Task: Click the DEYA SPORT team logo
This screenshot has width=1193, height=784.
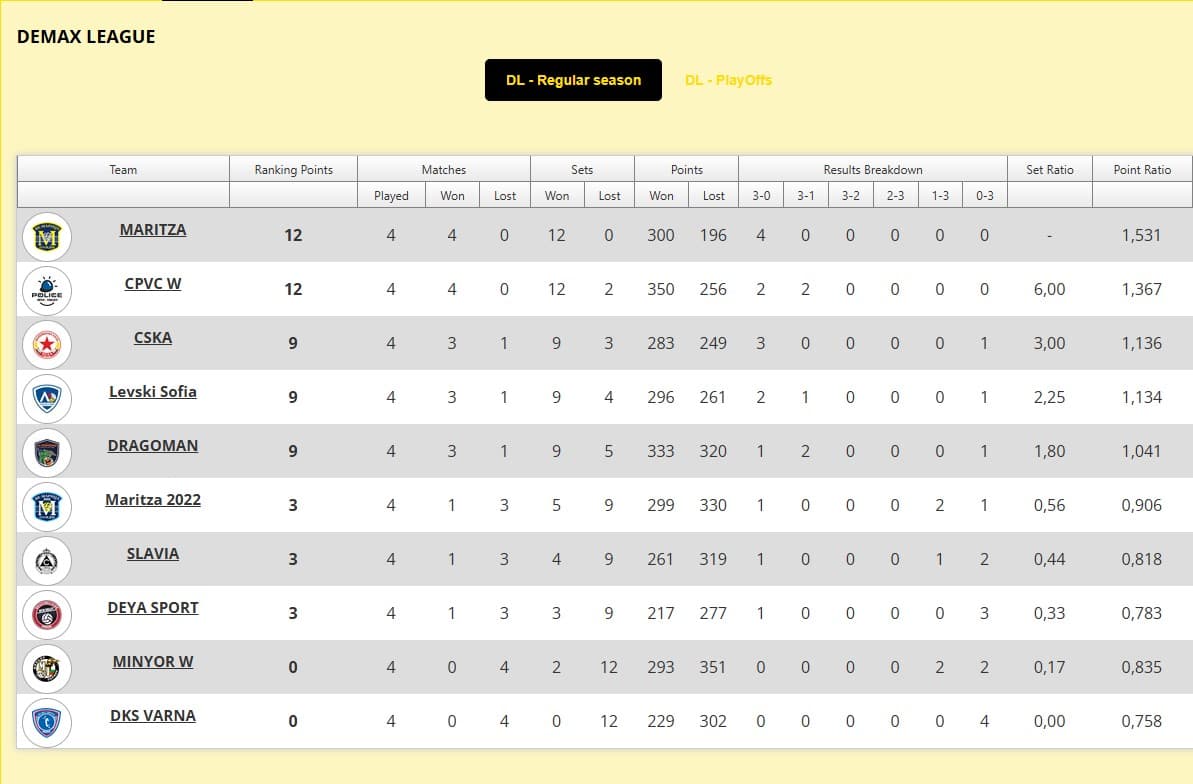Action: point(47,614)
